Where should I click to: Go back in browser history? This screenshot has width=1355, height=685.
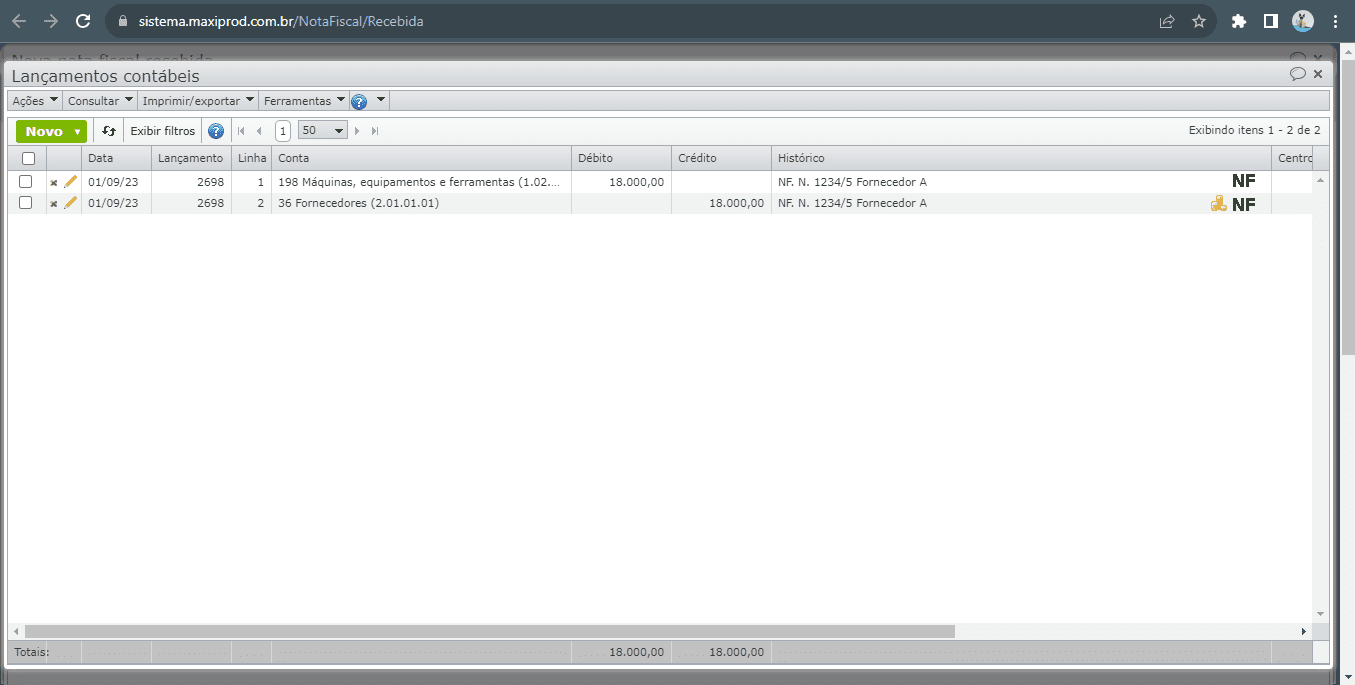pyautogui.click(x=19, y=21)
